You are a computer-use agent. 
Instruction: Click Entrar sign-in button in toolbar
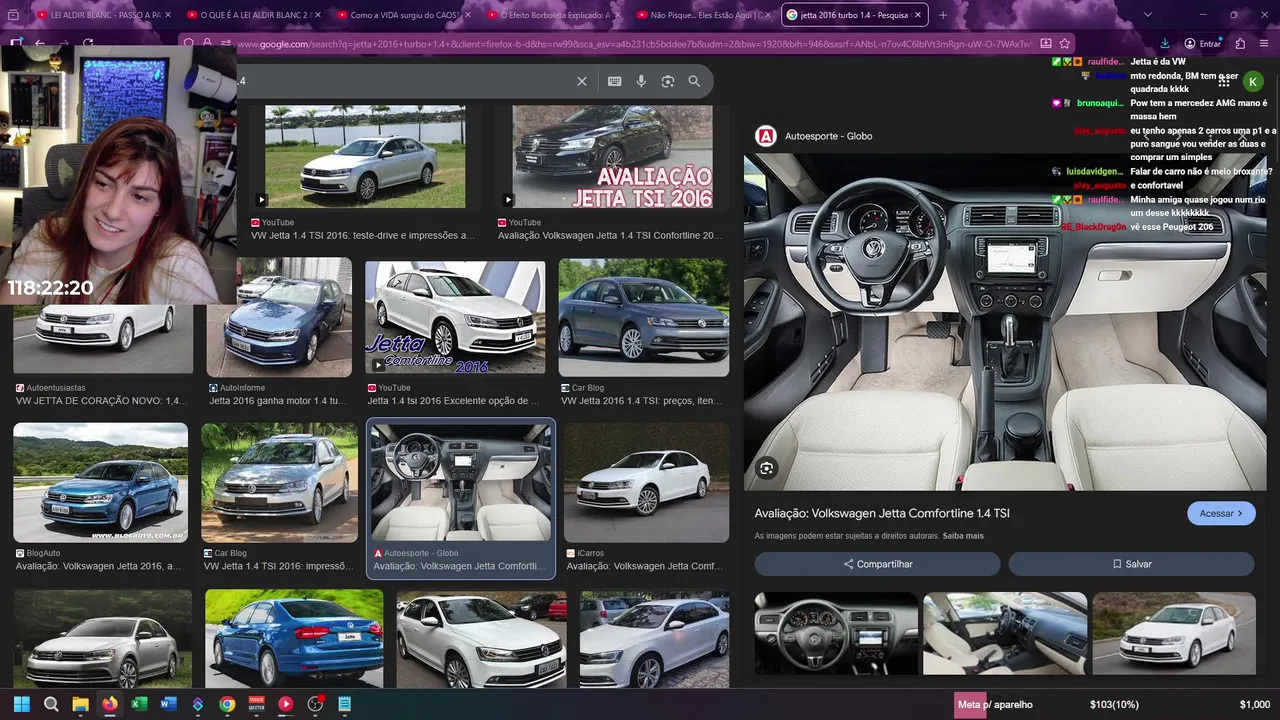tap(1203, 43)
